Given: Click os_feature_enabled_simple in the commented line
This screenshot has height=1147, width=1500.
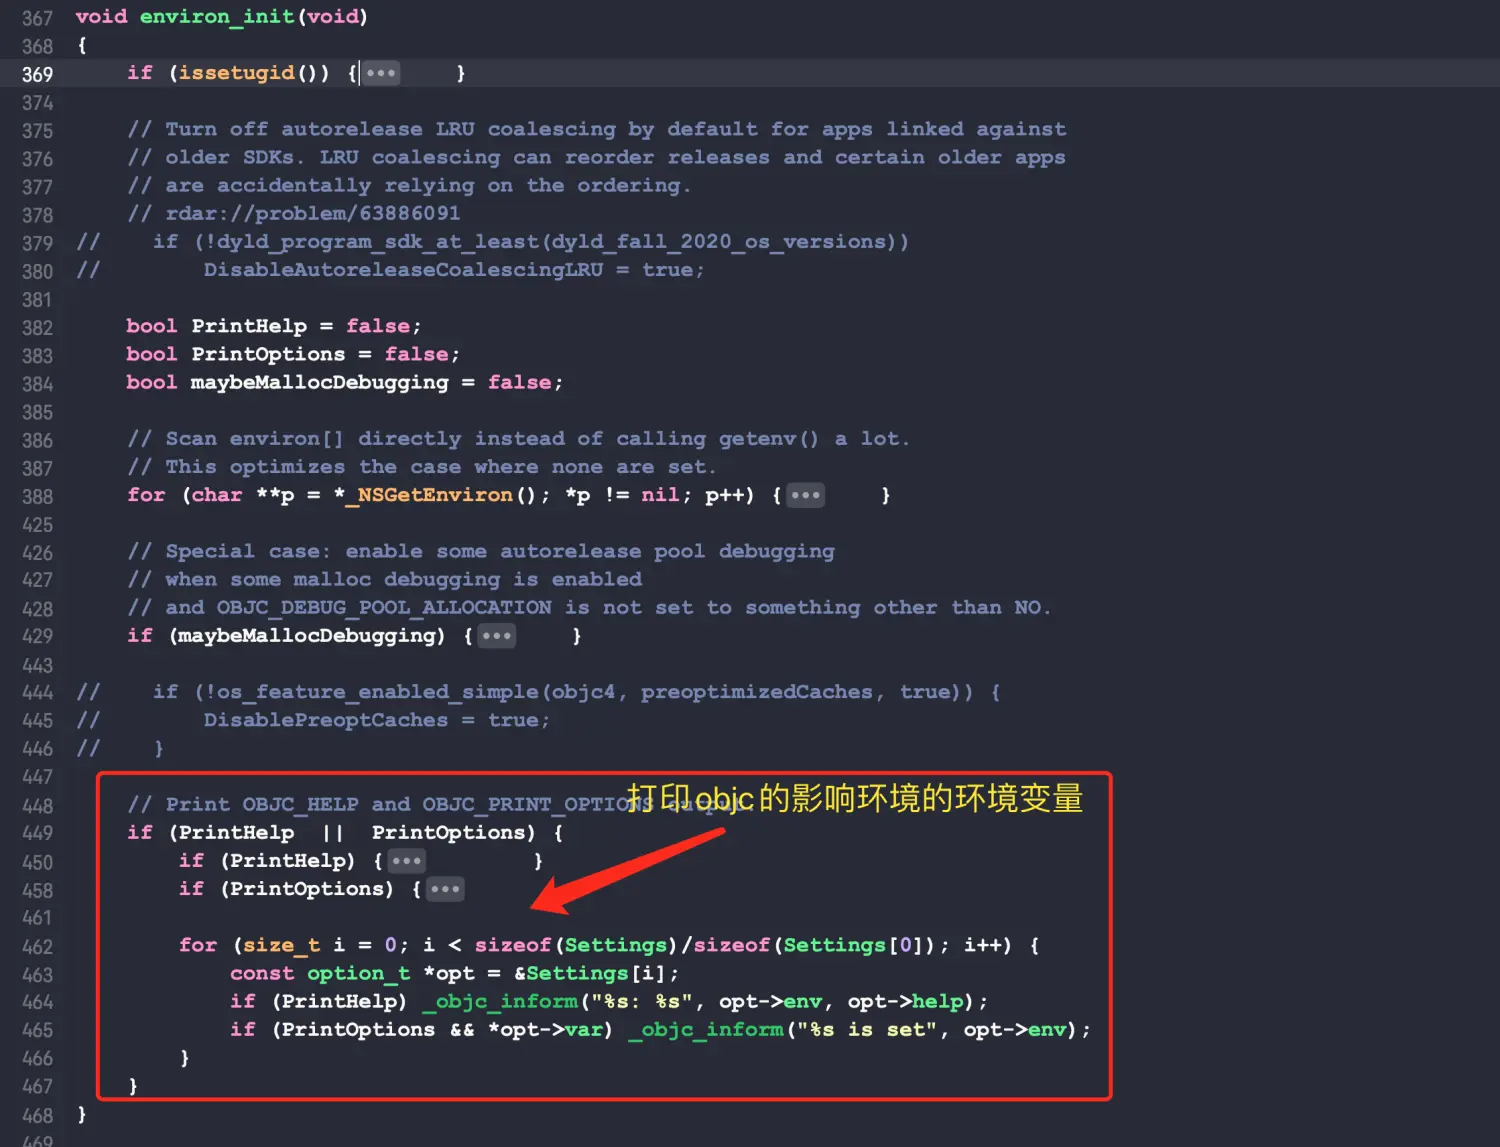Looking at the screenshot, I should pyautogui.click(x=378, y=692).
